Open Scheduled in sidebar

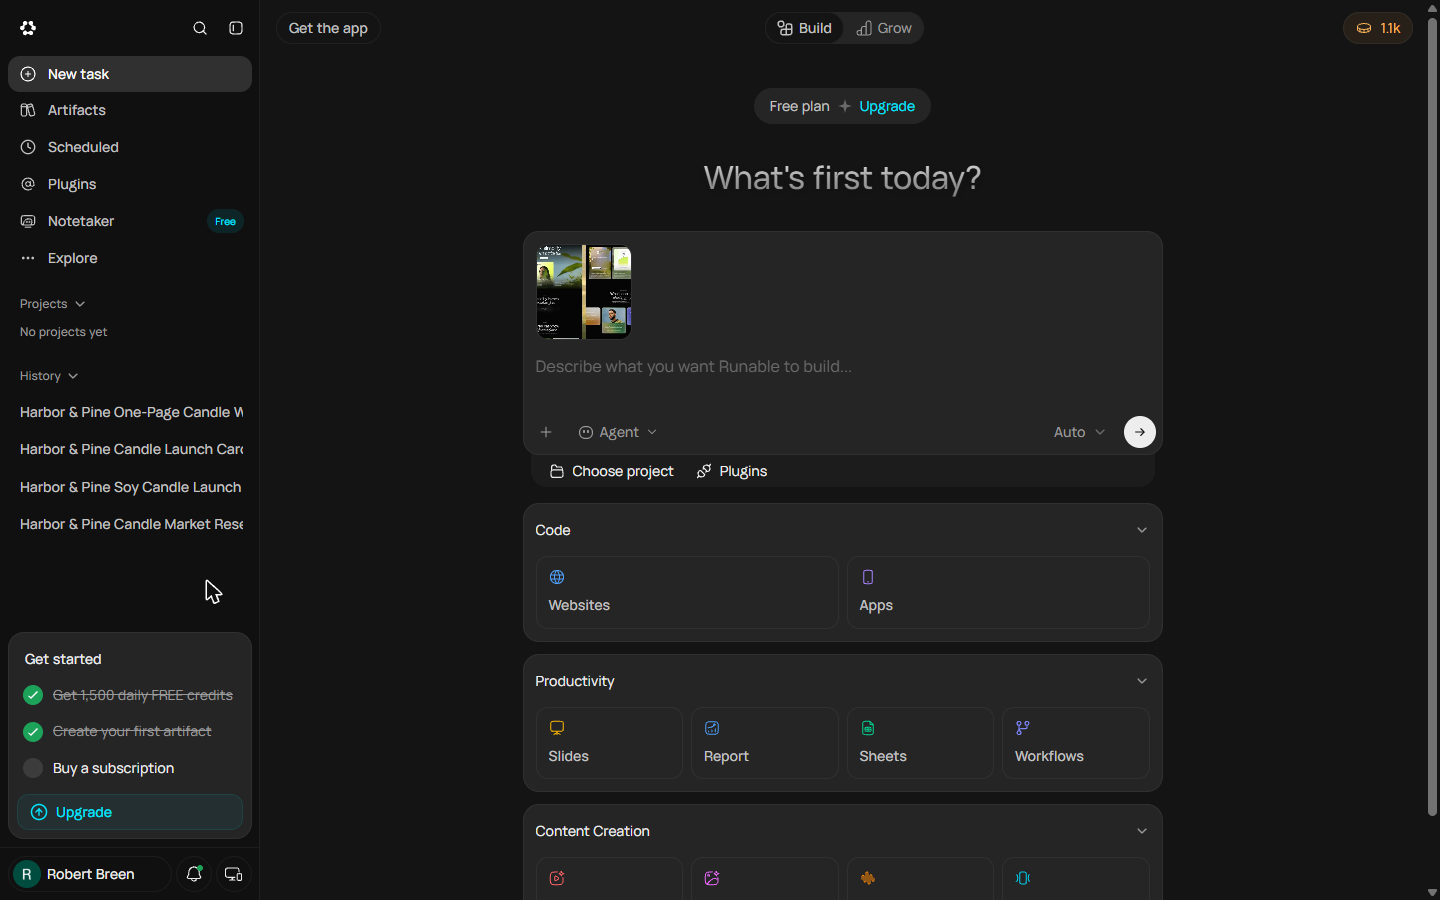coord(130,147)
